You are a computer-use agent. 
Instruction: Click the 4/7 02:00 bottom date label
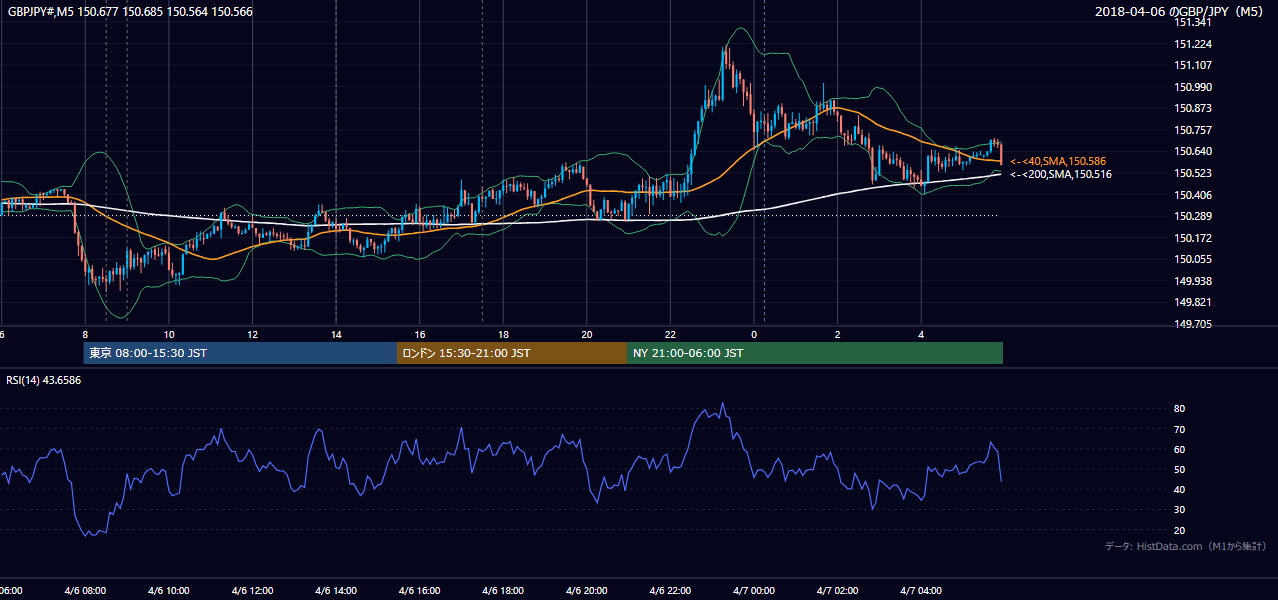point(837,591)
